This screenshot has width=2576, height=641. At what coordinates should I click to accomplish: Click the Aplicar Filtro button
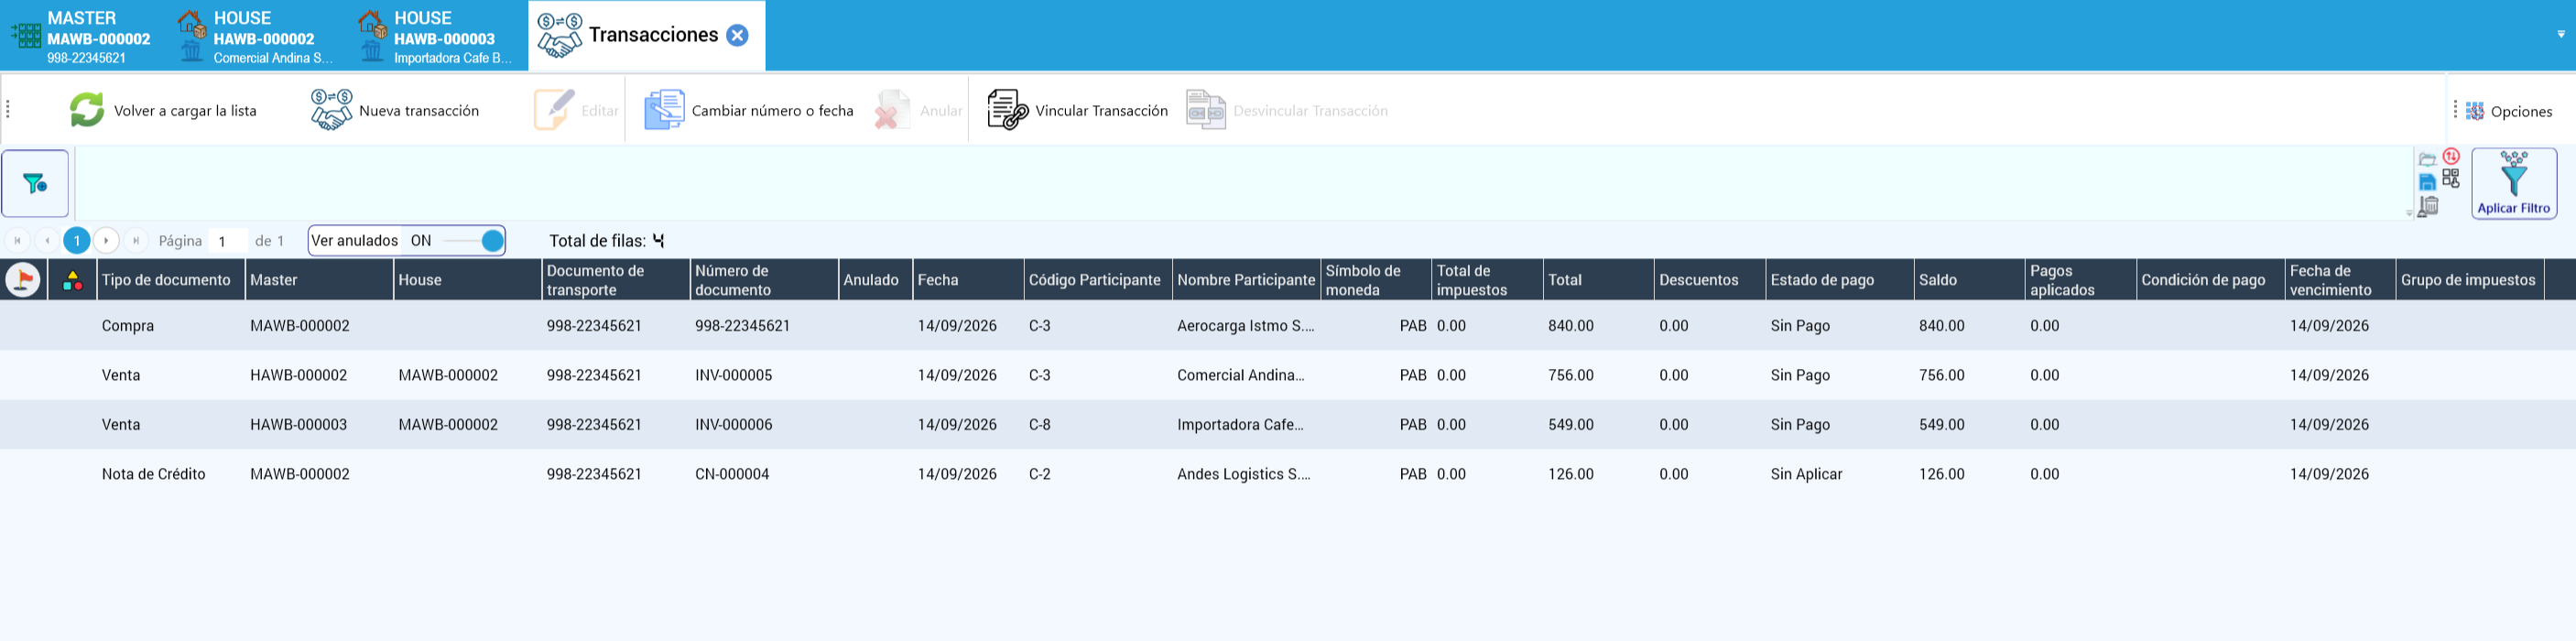tap(2514, 184)
